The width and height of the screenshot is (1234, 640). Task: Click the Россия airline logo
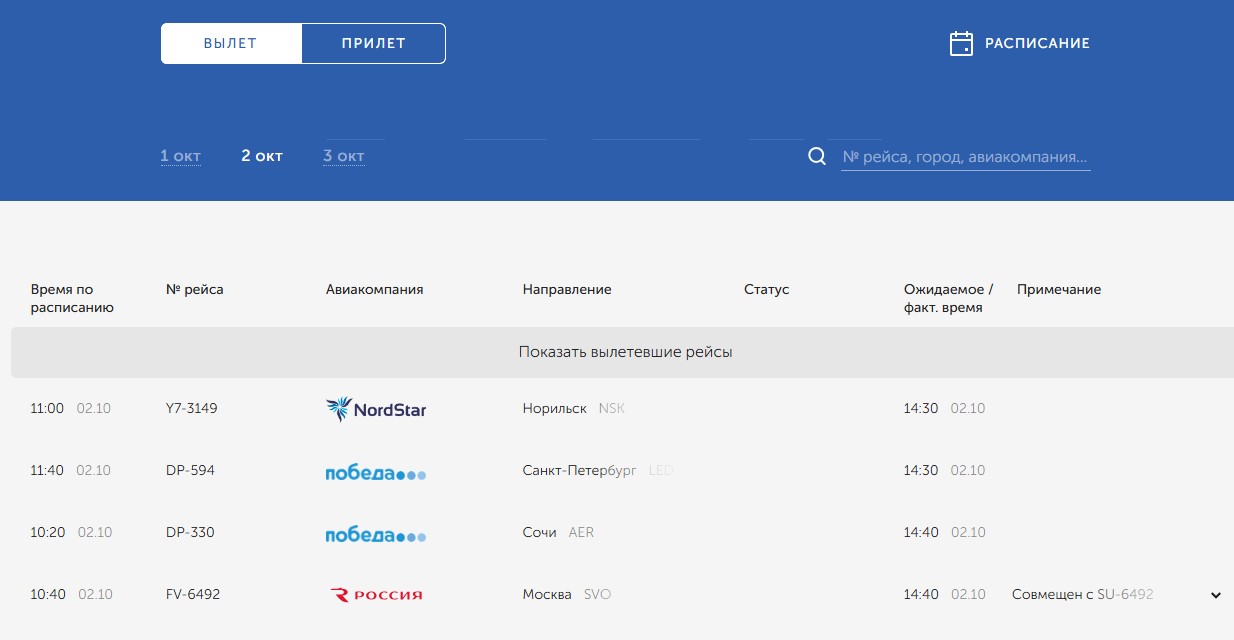376,595
